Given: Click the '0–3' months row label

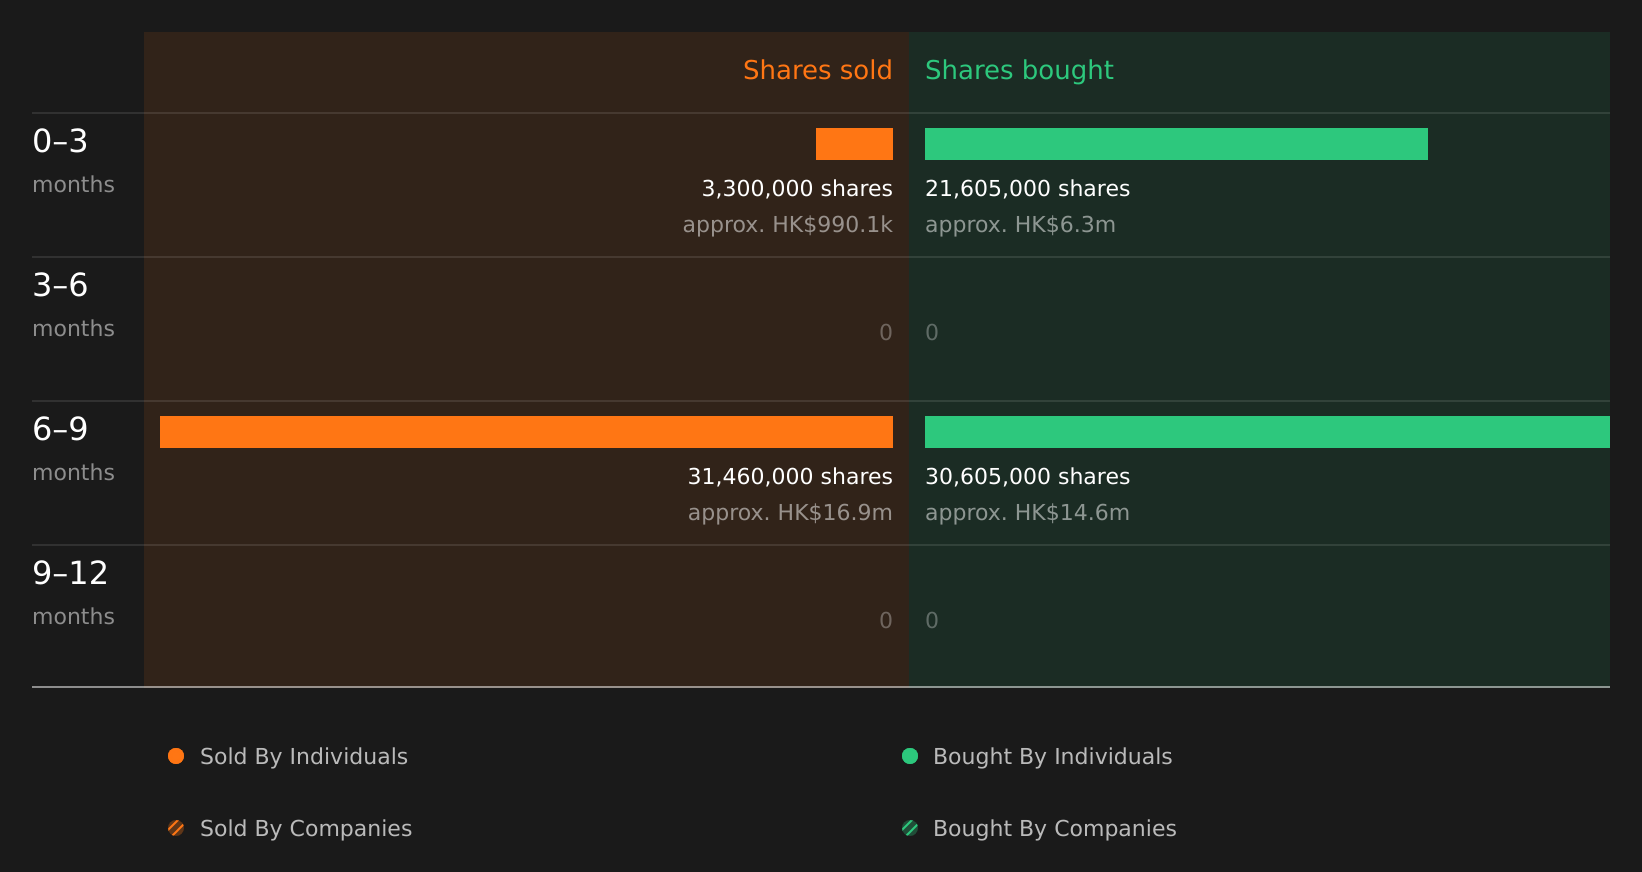Looking at the screenshot, I should click(x=60, y=141).
